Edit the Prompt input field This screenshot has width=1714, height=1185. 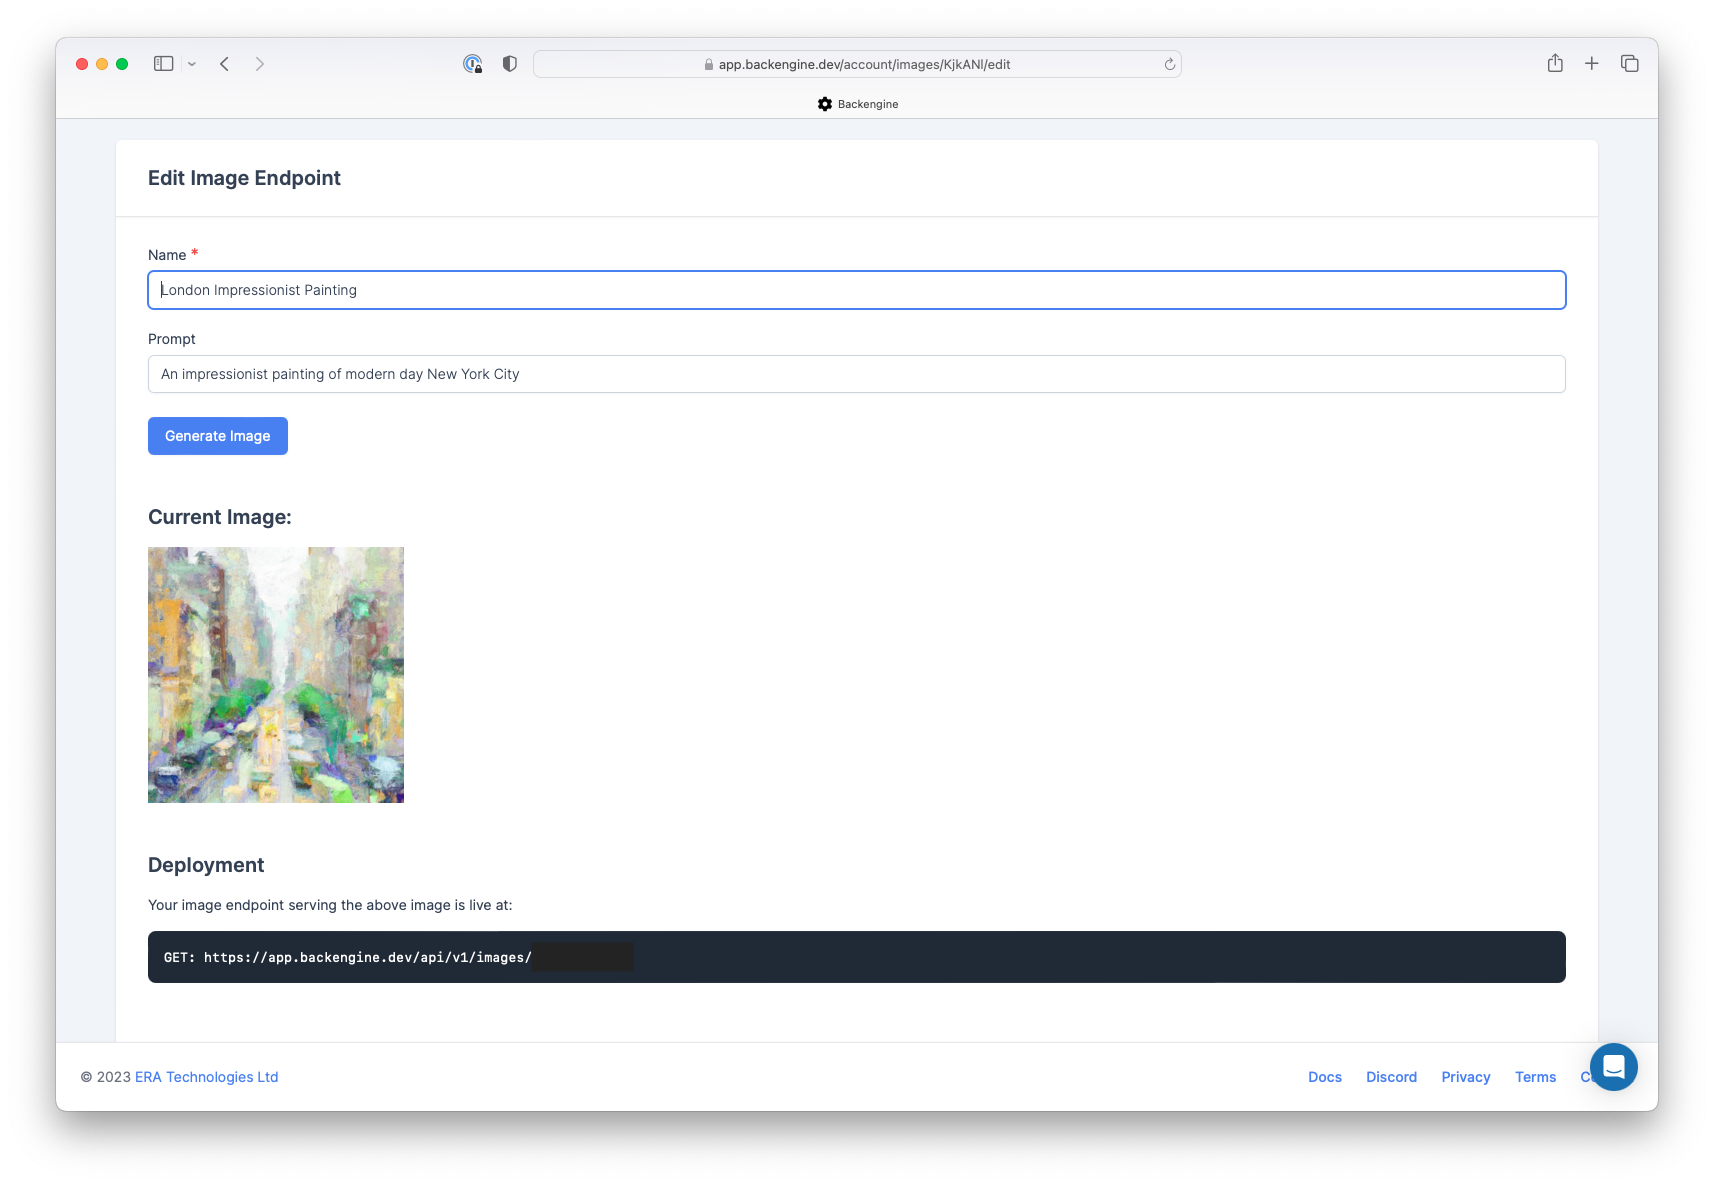tap(857, 374)
